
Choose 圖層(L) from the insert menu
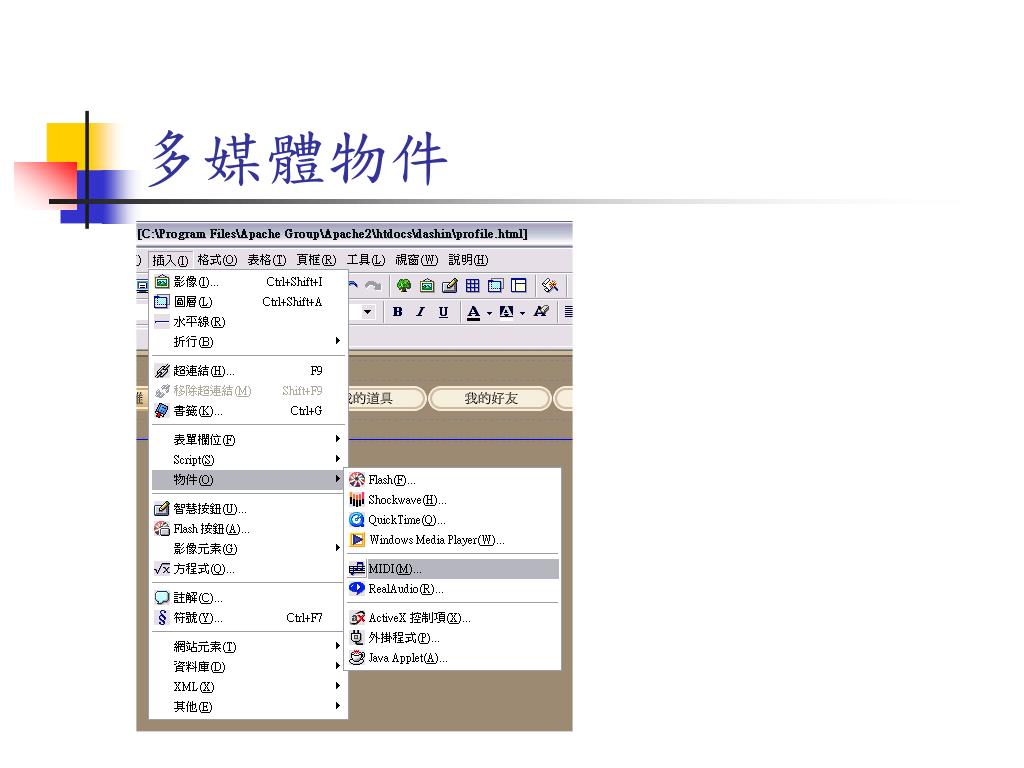pos(248,302)
